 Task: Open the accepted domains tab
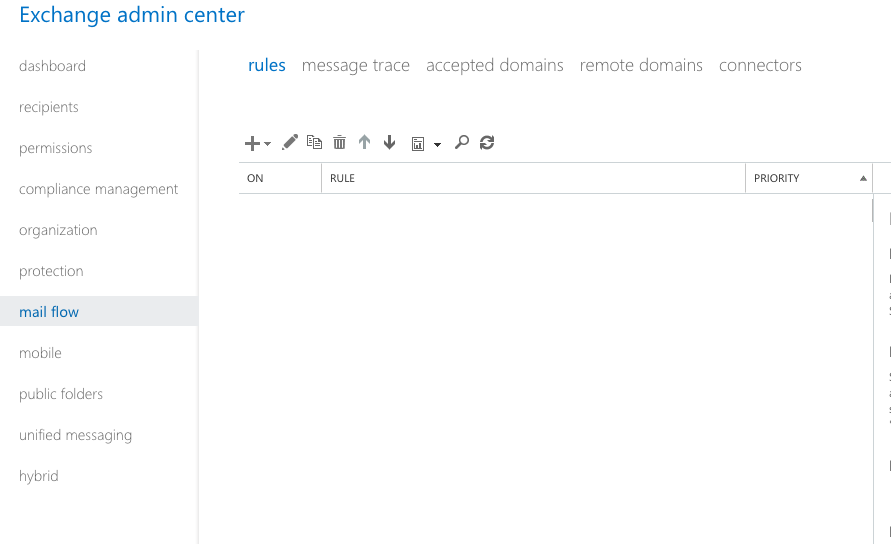(x=495, y=65)
